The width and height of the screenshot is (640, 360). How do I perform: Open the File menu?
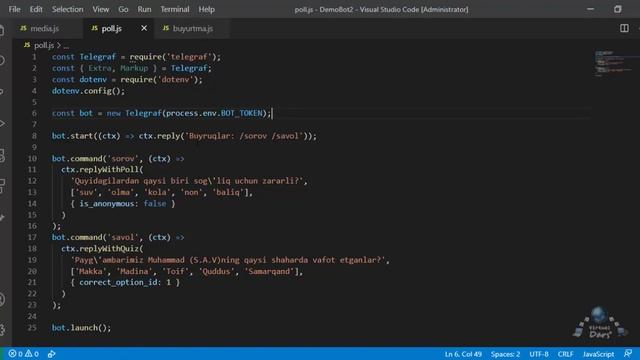click(x=15, y=9)
